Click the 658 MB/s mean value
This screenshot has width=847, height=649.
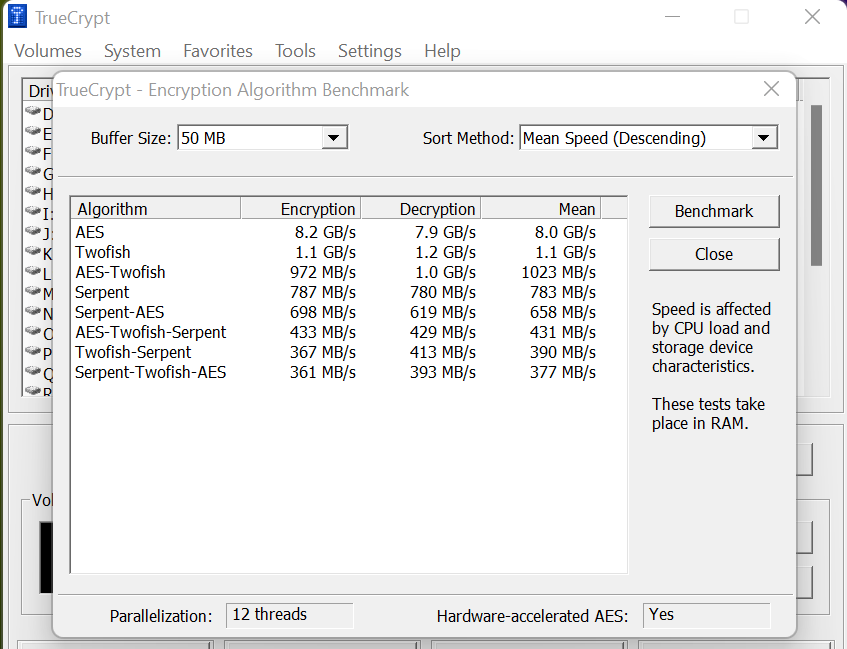[x=562, y=312]
